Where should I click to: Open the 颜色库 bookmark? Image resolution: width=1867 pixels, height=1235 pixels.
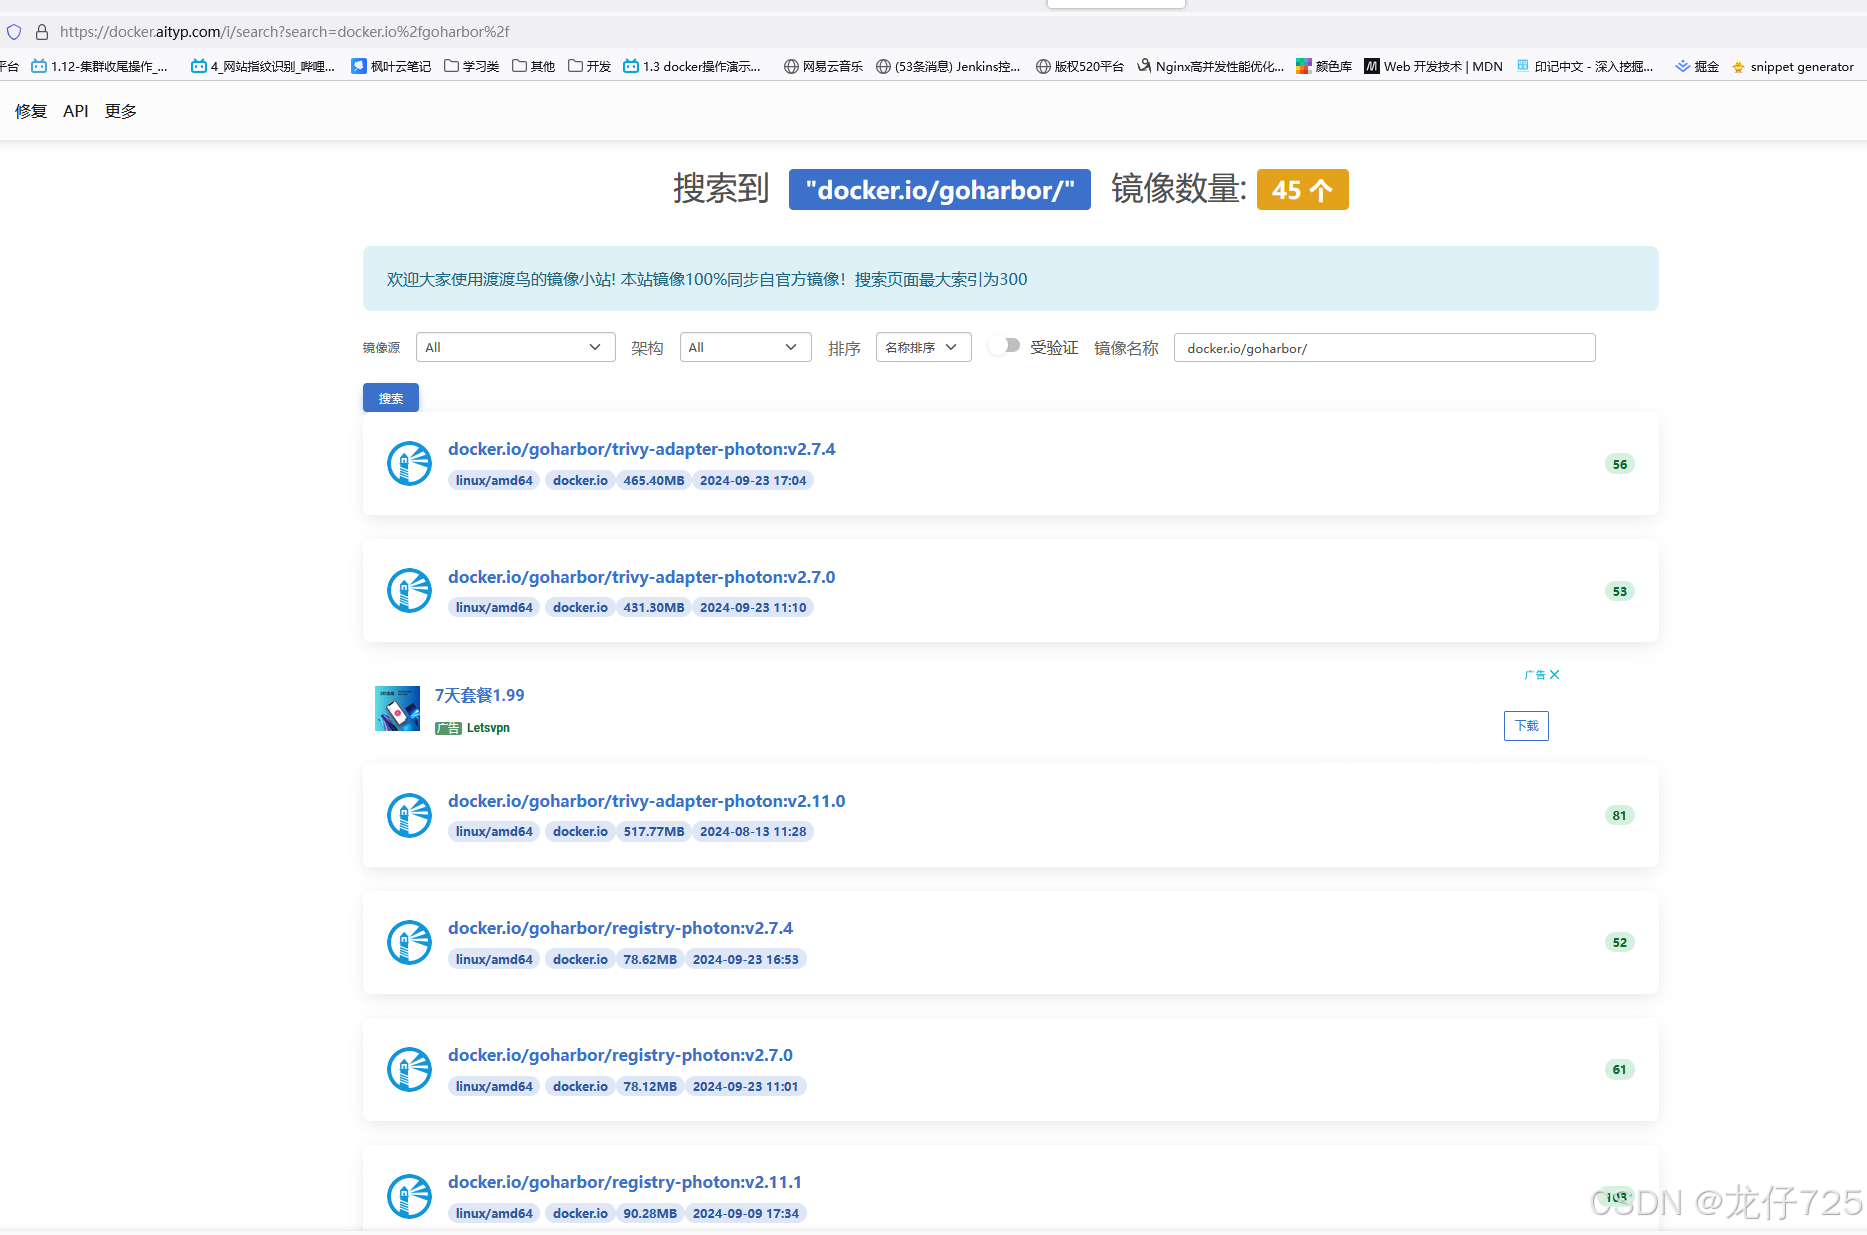coord(1324,66)
